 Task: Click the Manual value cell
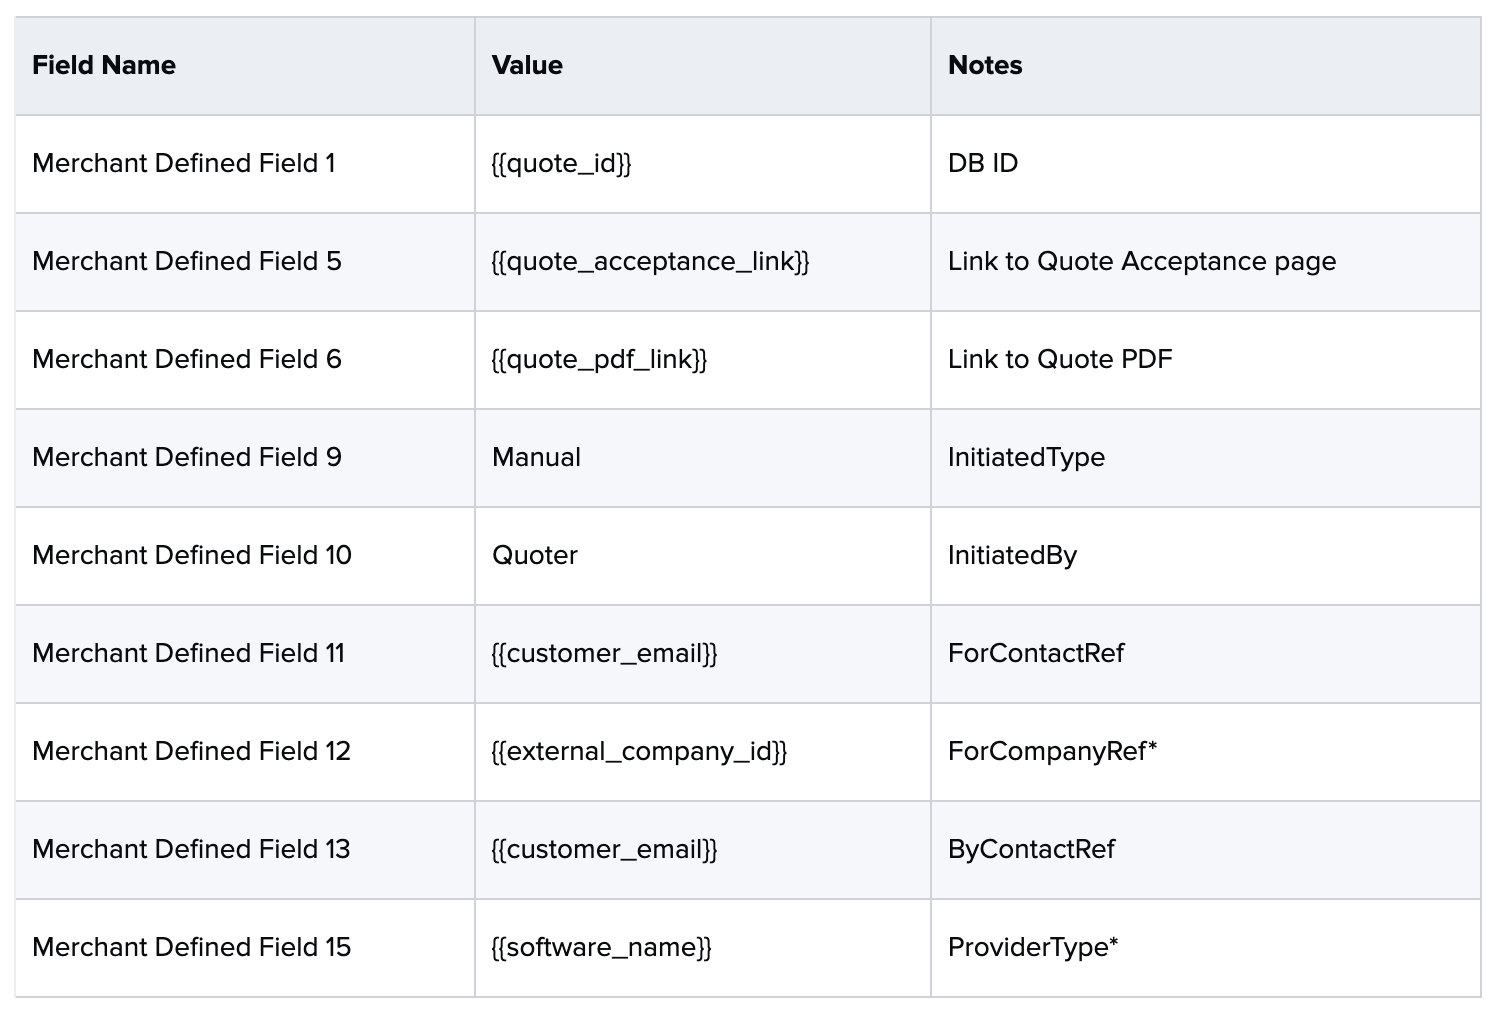tap(536, 457)
